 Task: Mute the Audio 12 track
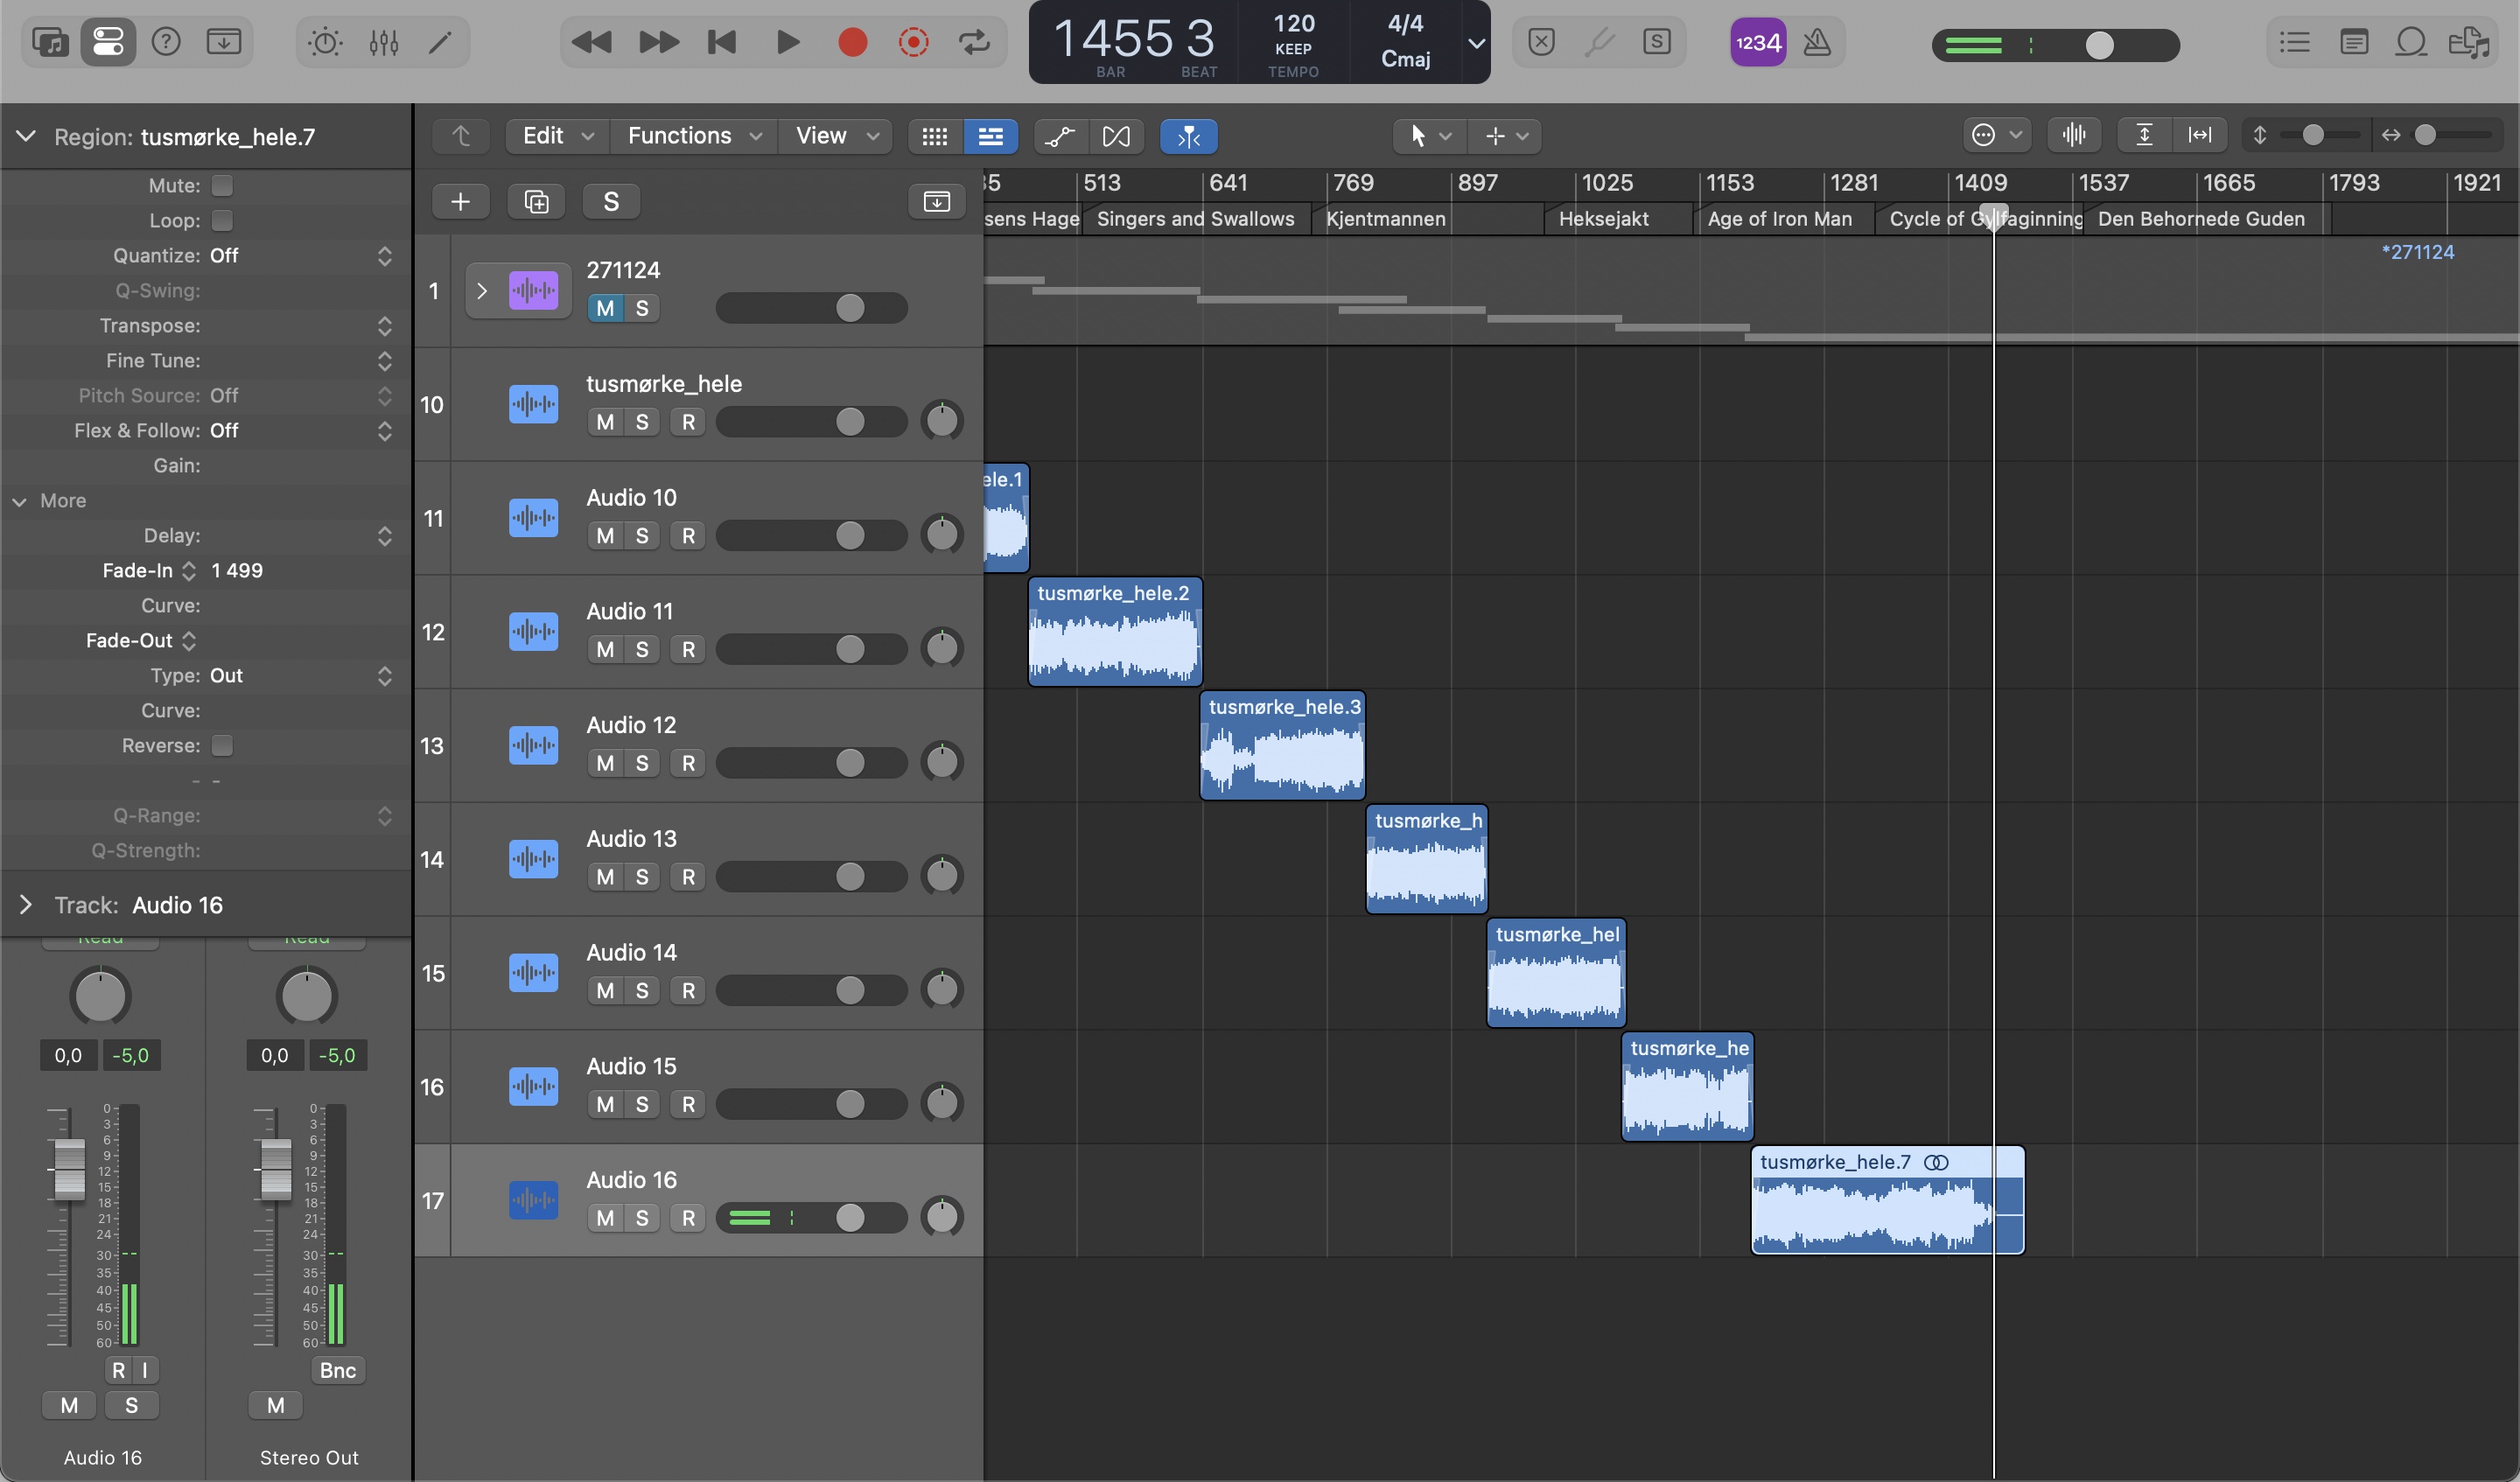click(605, 763)
